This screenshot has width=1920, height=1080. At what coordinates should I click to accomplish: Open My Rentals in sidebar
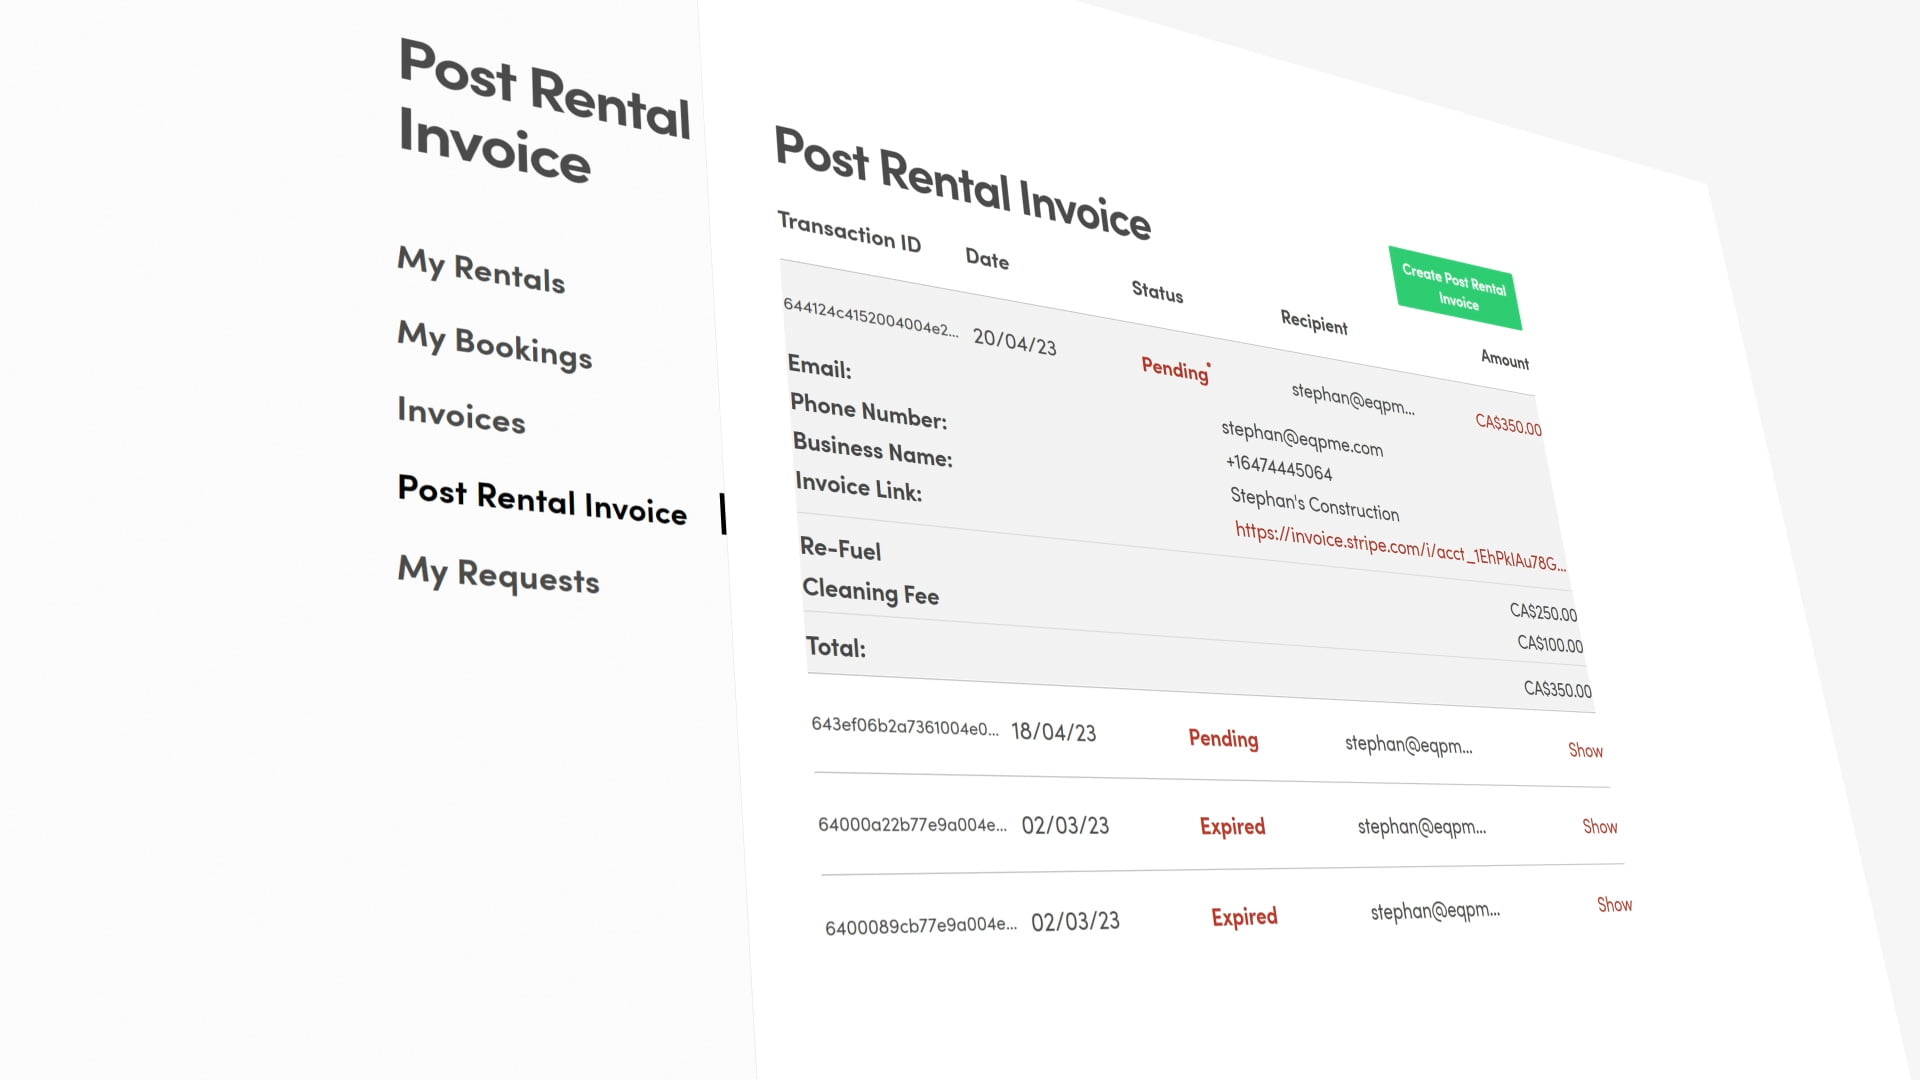point(481,270)
